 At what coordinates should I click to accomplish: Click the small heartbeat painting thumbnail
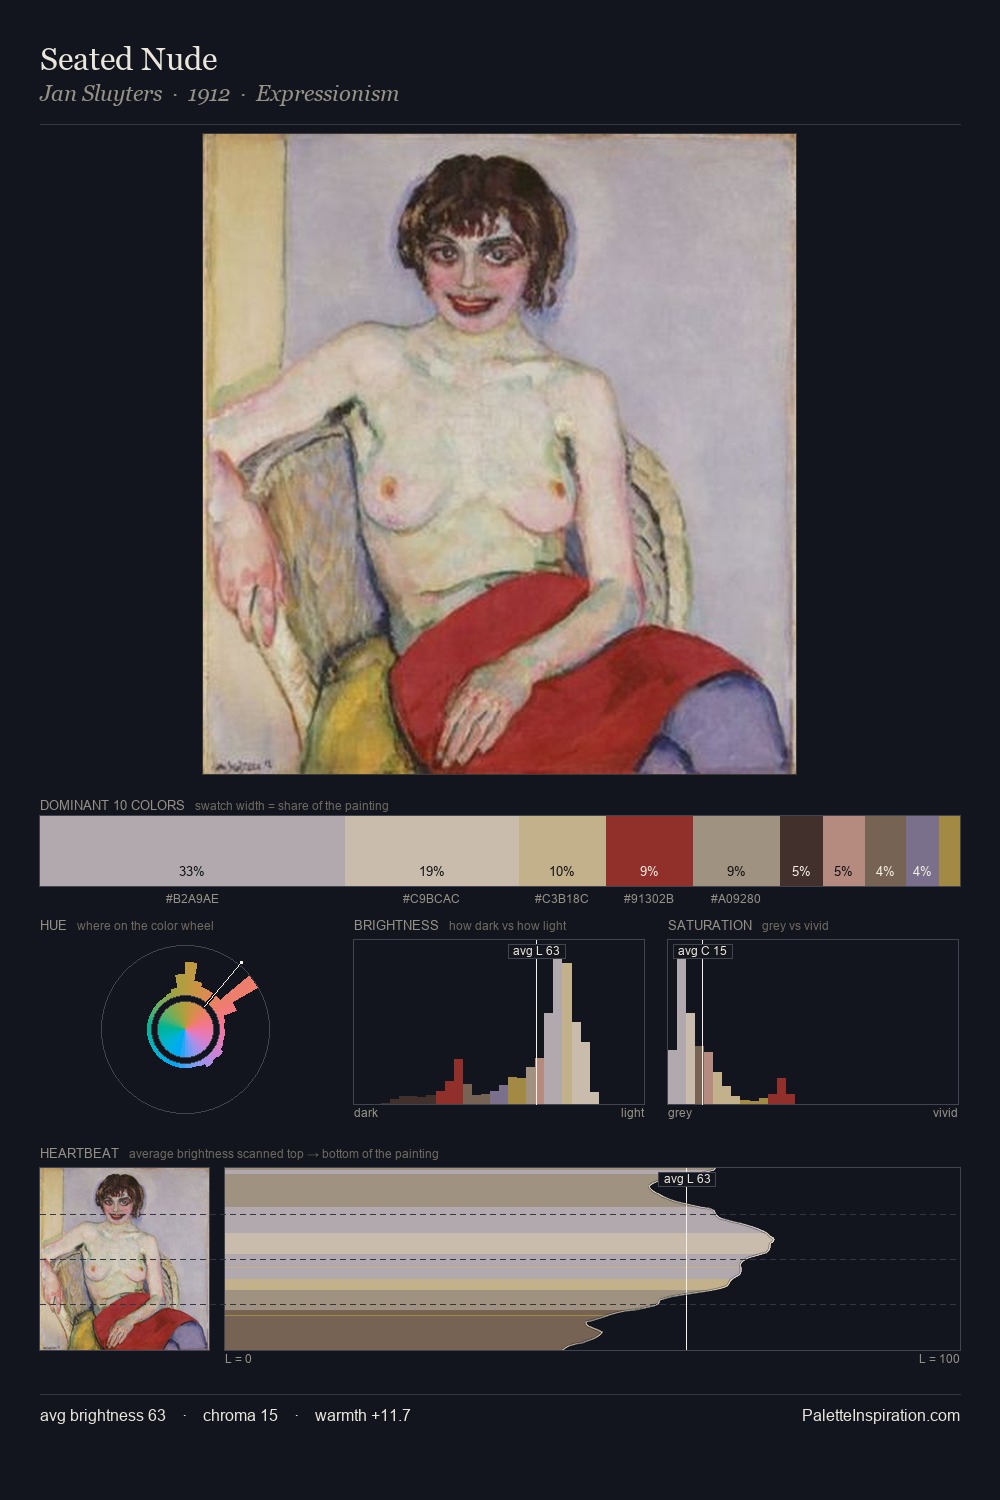tap(125, 1259)
